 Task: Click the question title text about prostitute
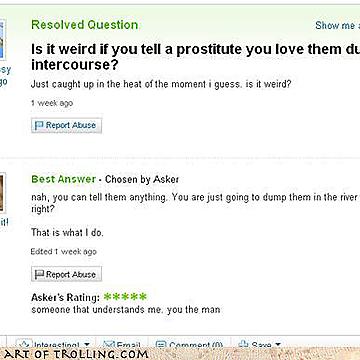(195, 57)
